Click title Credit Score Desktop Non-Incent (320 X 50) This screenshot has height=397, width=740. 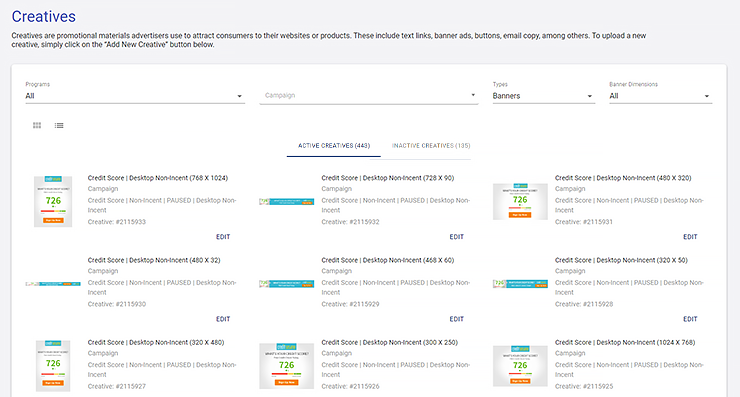(x=621, y=260)
